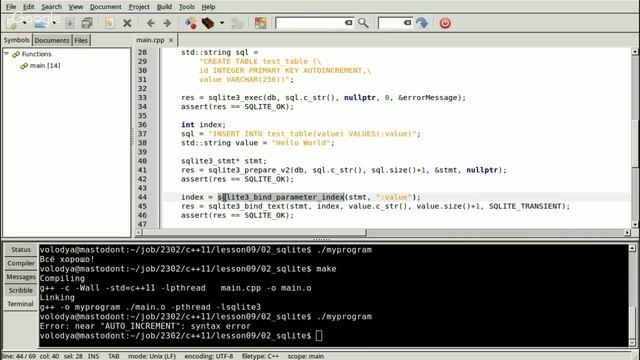Open the Help menu
The image size is (640, 360).
[x=208, y=7]
